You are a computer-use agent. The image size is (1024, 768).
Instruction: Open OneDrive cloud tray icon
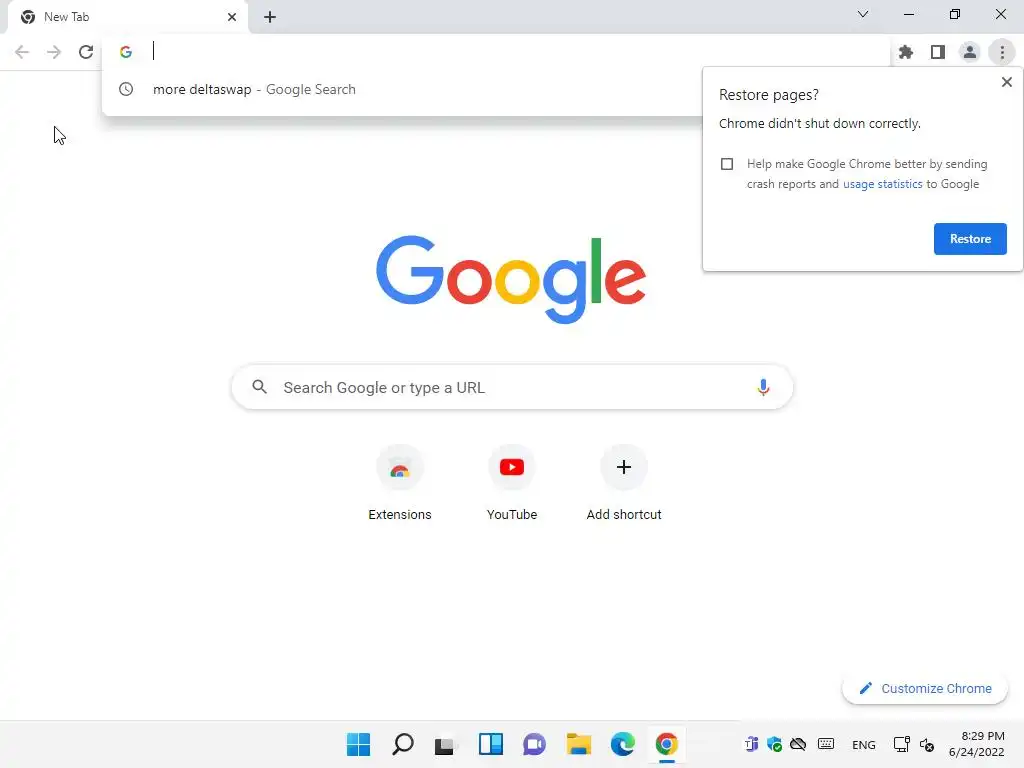(798, 744)
